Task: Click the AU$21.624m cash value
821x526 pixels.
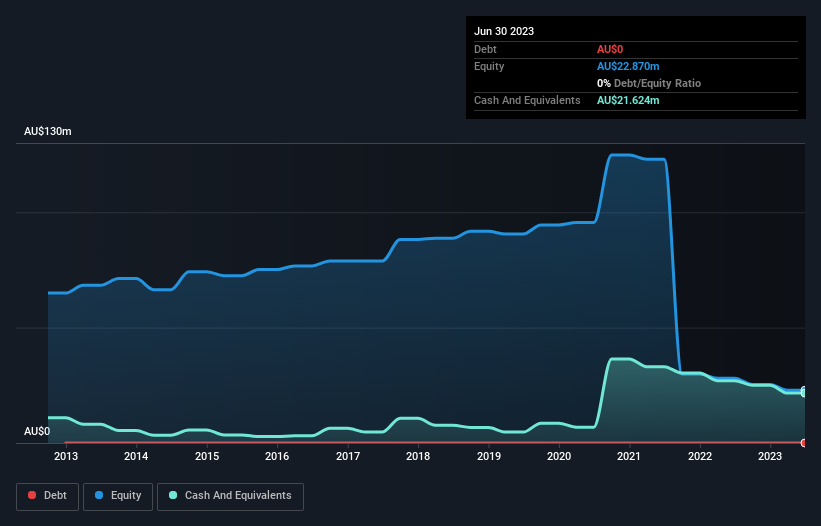Action: click(x=628, y=100)
